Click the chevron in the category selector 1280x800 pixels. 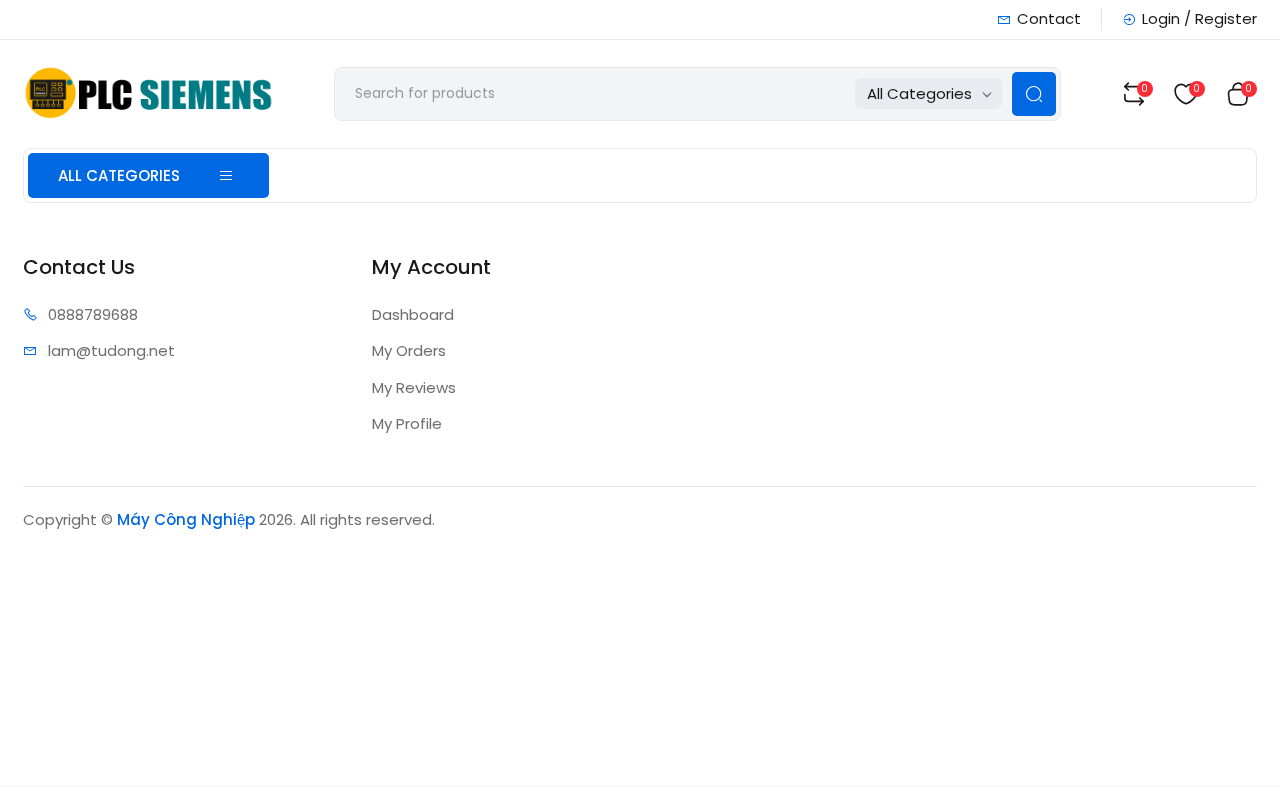click(x=987, y=95)
